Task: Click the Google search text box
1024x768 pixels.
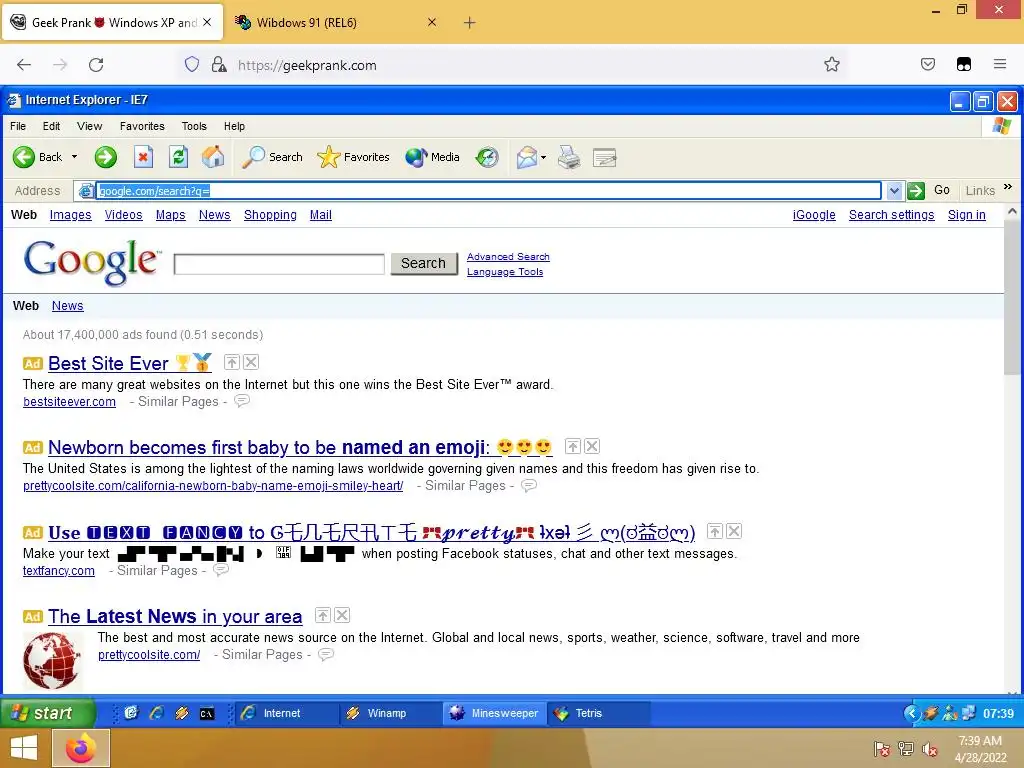Action: point(280,264)
